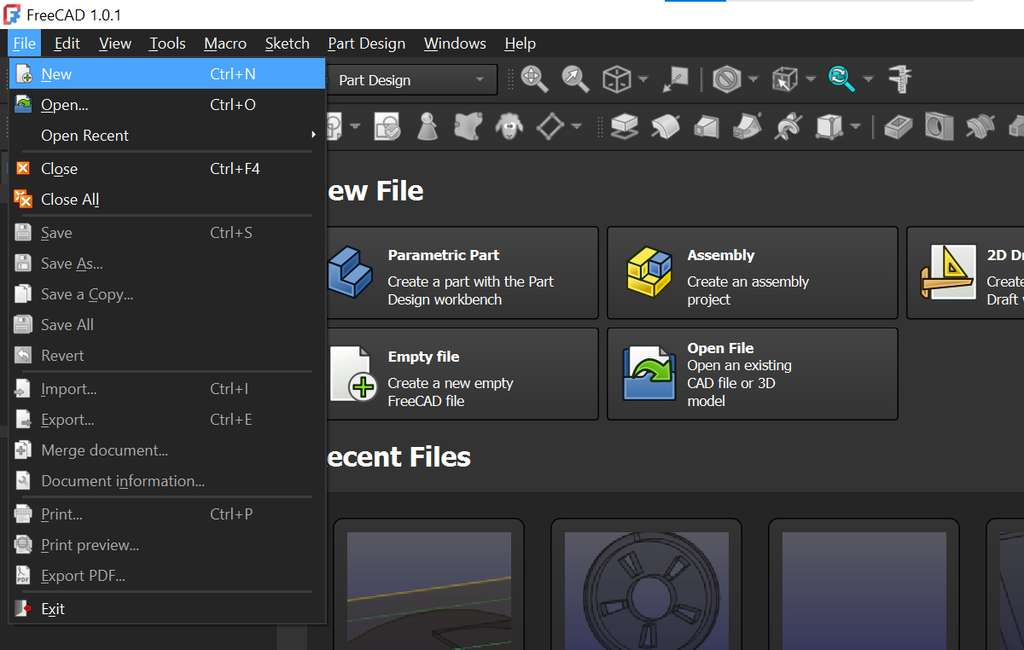This screenshot has width=1024, height=650.
Task: Click the Additive Helix icon
Action: click(788, 126)
